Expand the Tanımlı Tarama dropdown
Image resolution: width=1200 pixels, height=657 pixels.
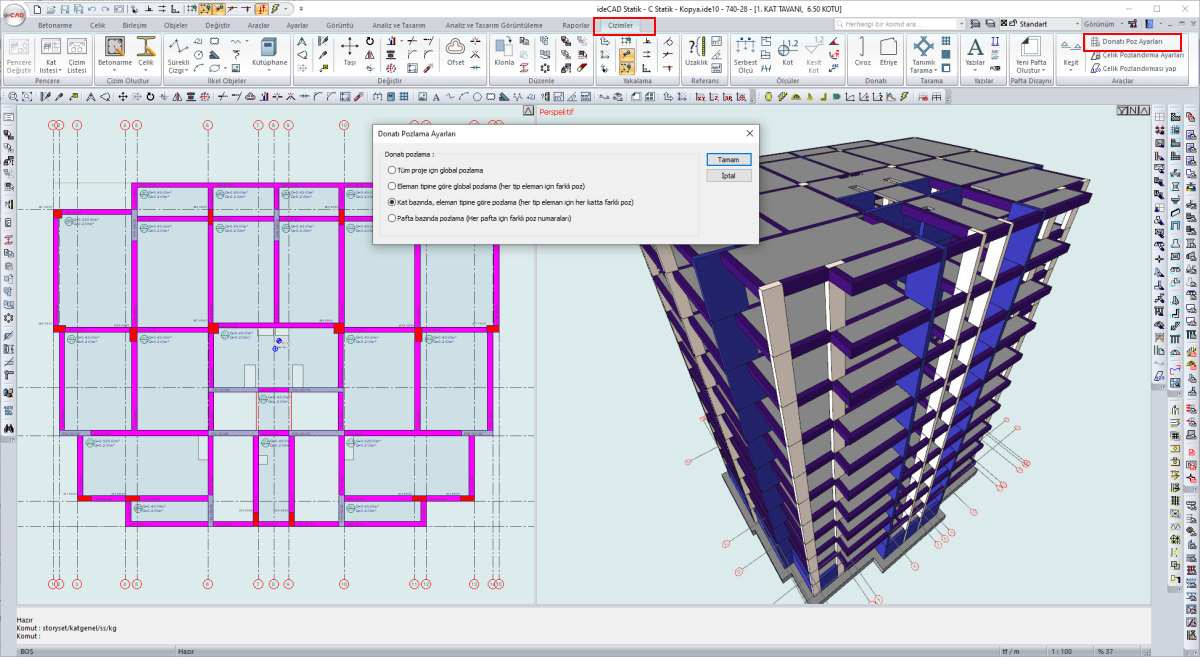coord(923,71)
